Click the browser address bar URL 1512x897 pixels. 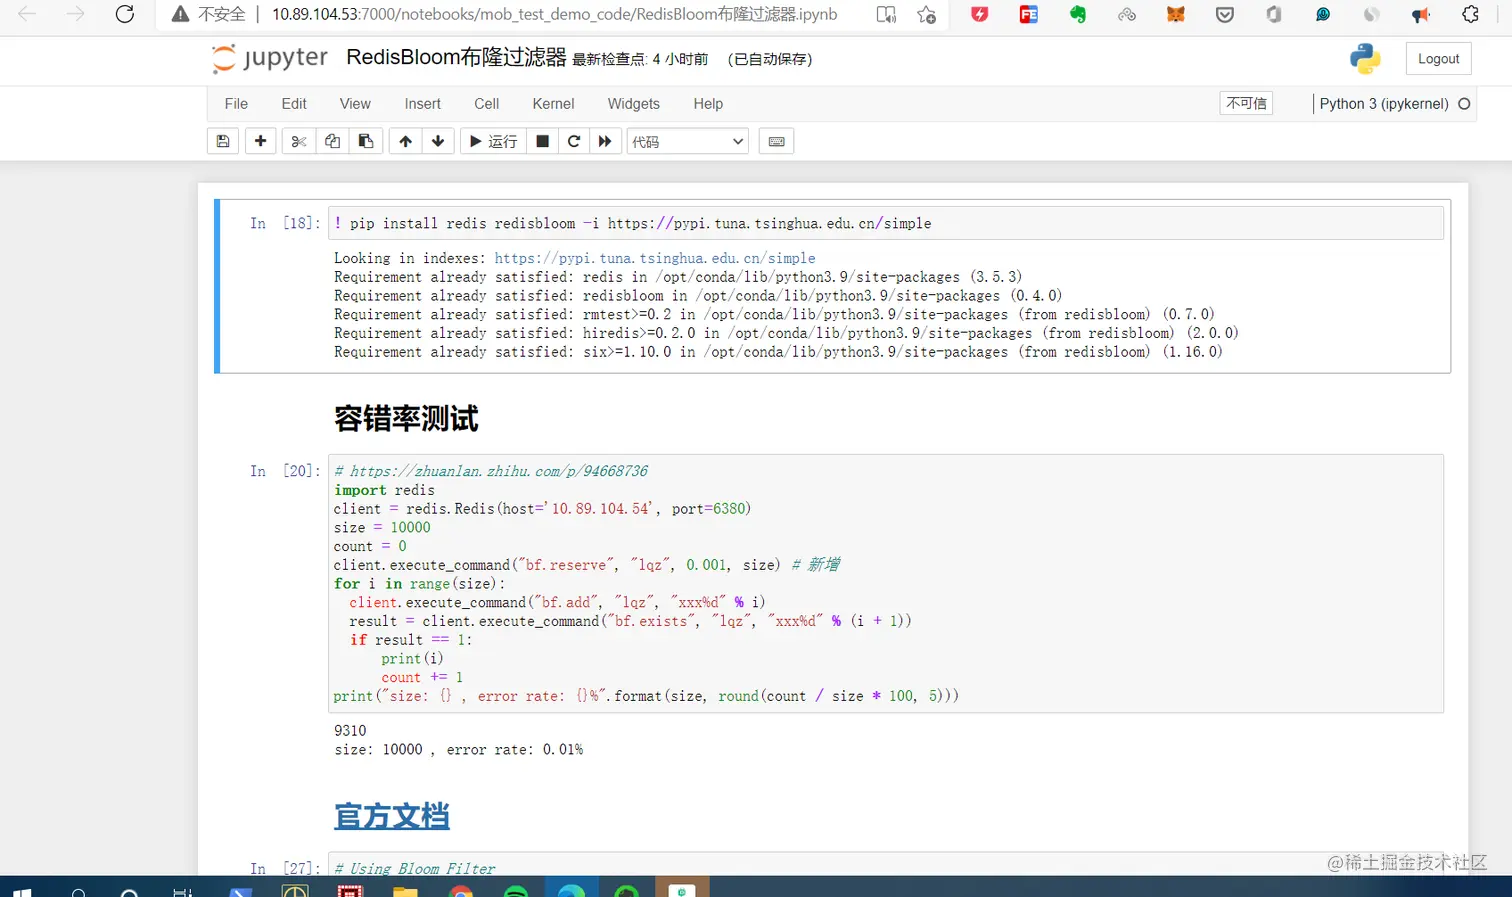[554, 14]
